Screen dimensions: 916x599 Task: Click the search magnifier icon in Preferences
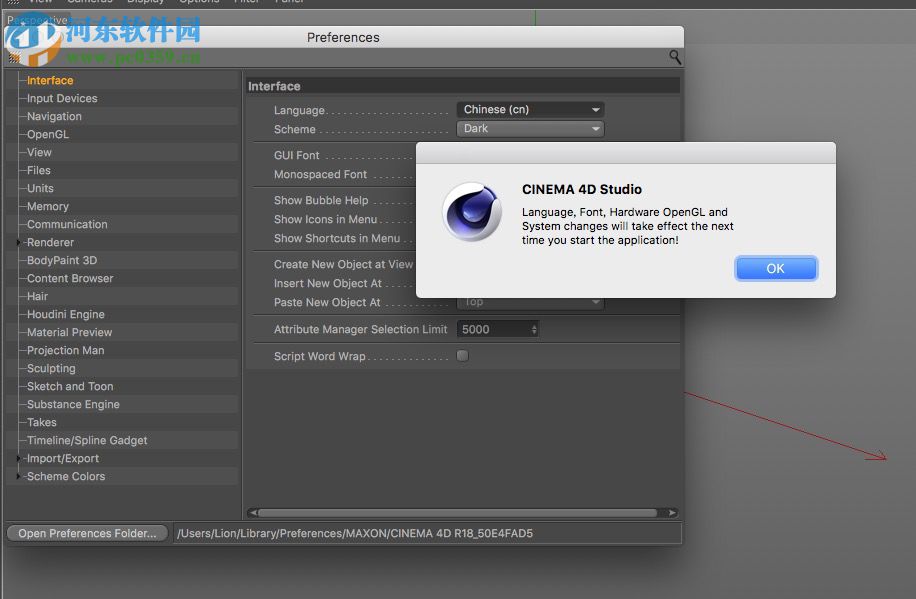pos(675,57)
